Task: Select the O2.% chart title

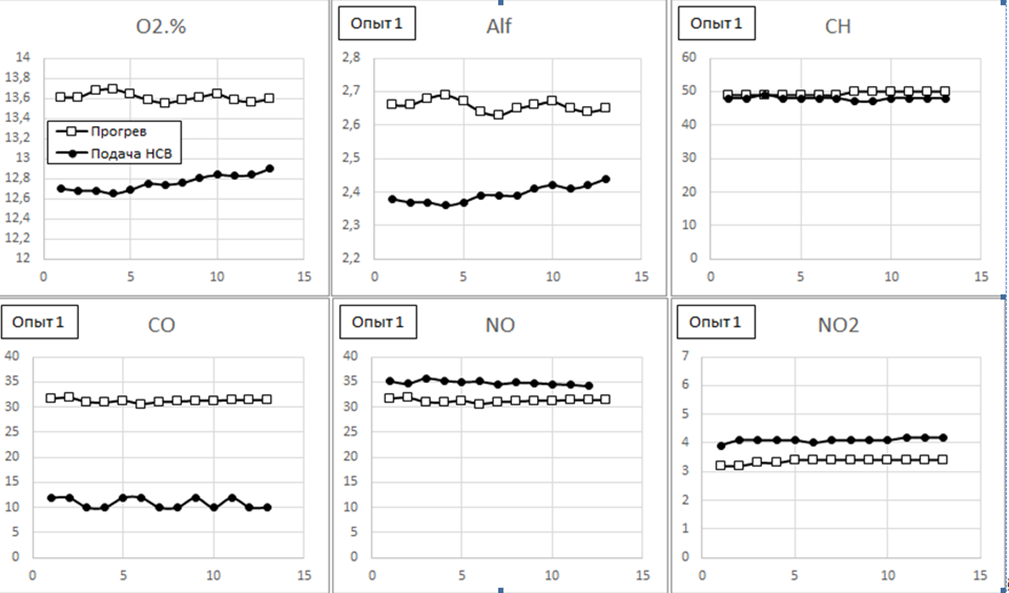Action: click(161, 26)
